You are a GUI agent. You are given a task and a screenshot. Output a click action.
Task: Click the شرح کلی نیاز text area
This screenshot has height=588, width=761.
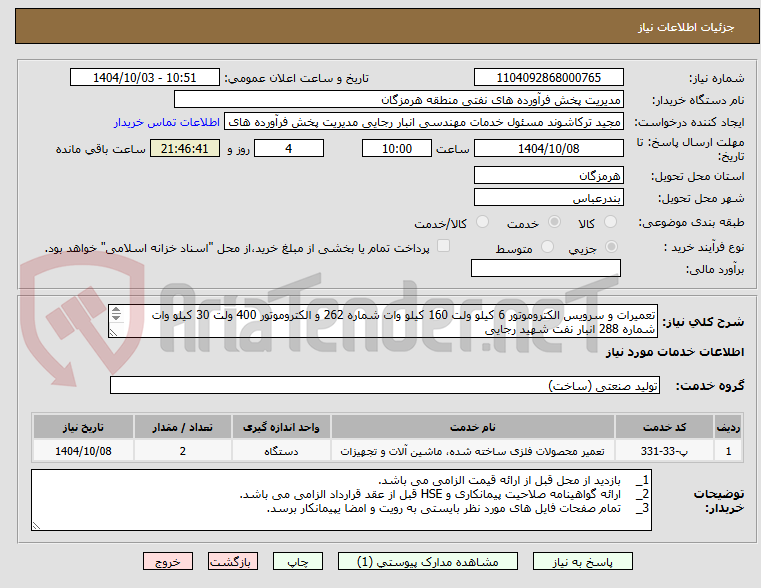click(x=383, y=322)
